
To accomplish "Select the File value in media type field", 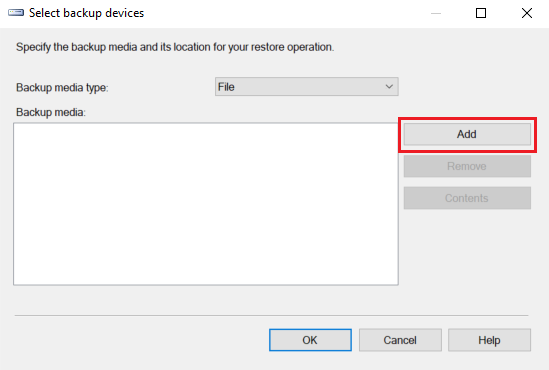I will 226,87.
